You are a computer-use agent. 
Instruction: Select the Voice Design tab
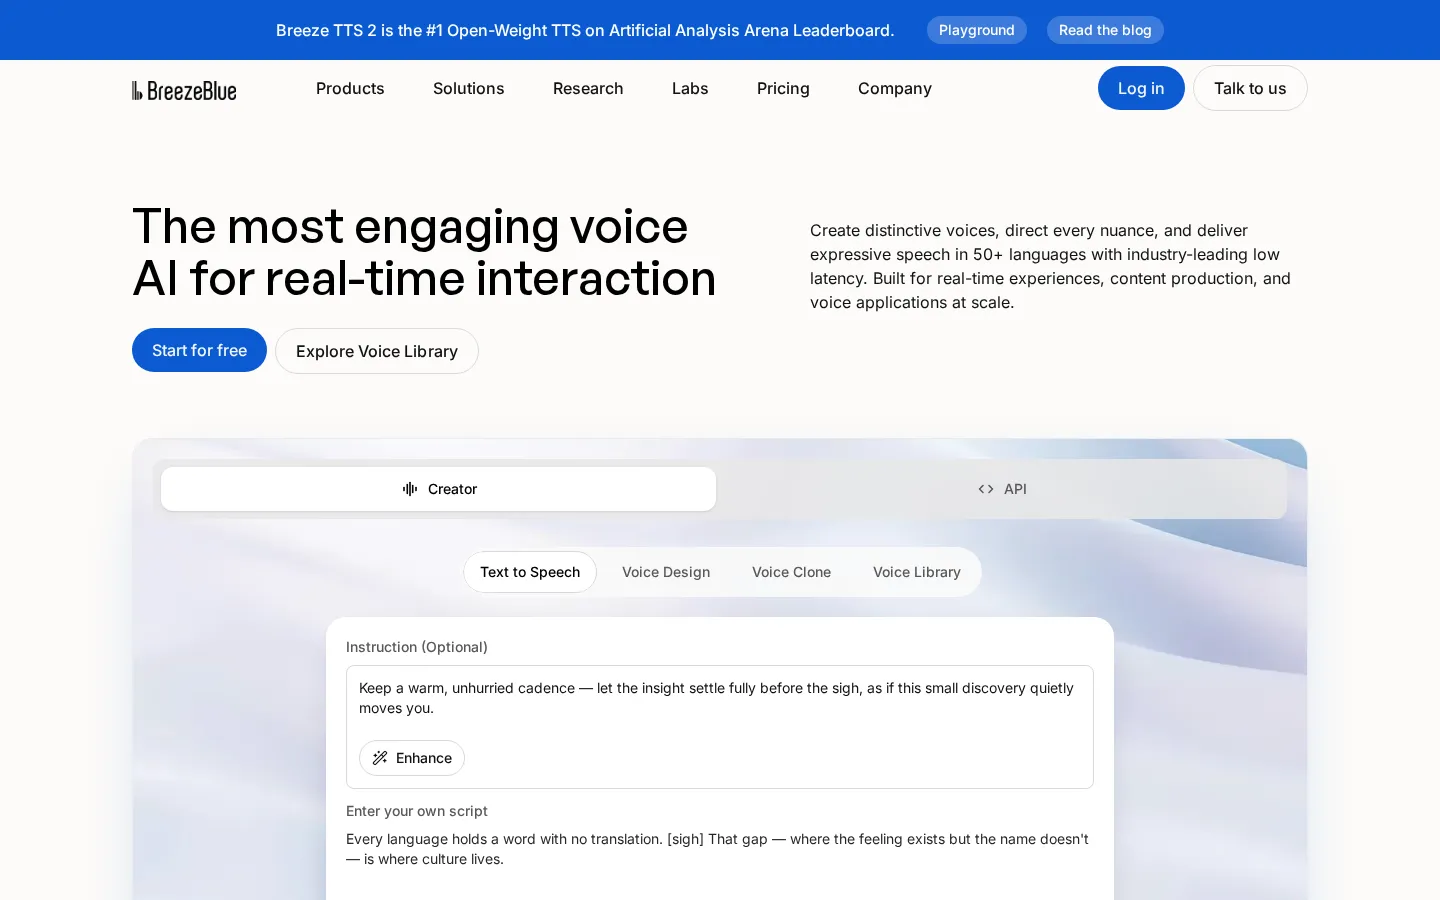pos(666,572)
